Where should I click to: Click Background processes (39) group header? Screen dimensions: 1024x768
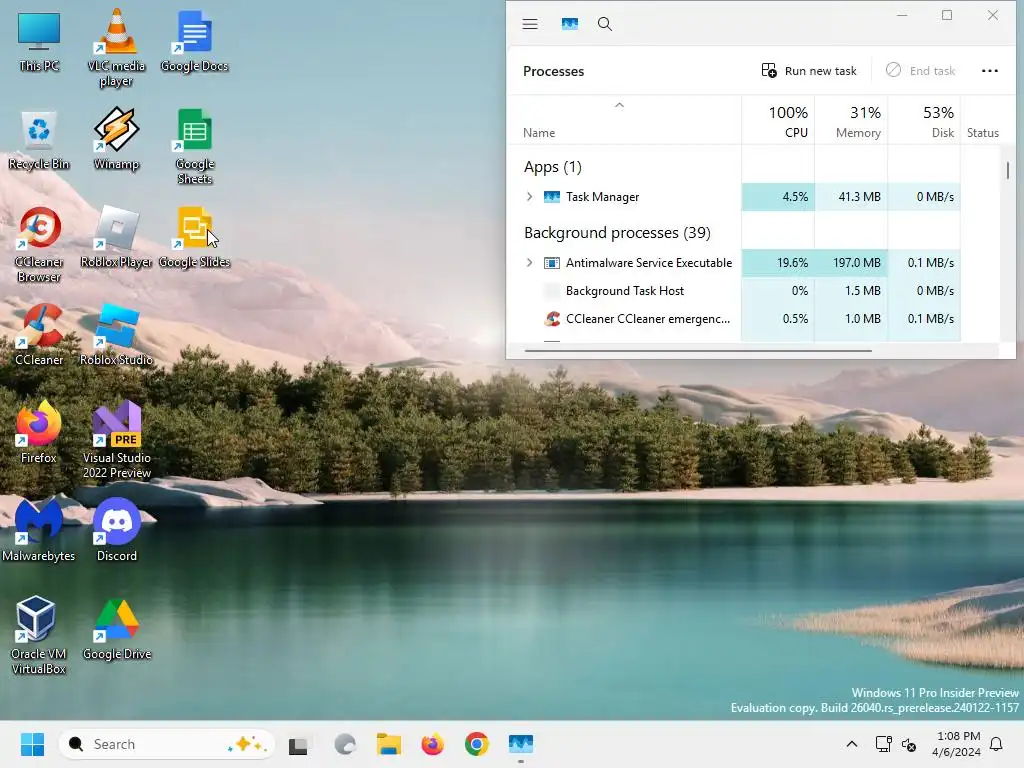[x=617, y=232]
